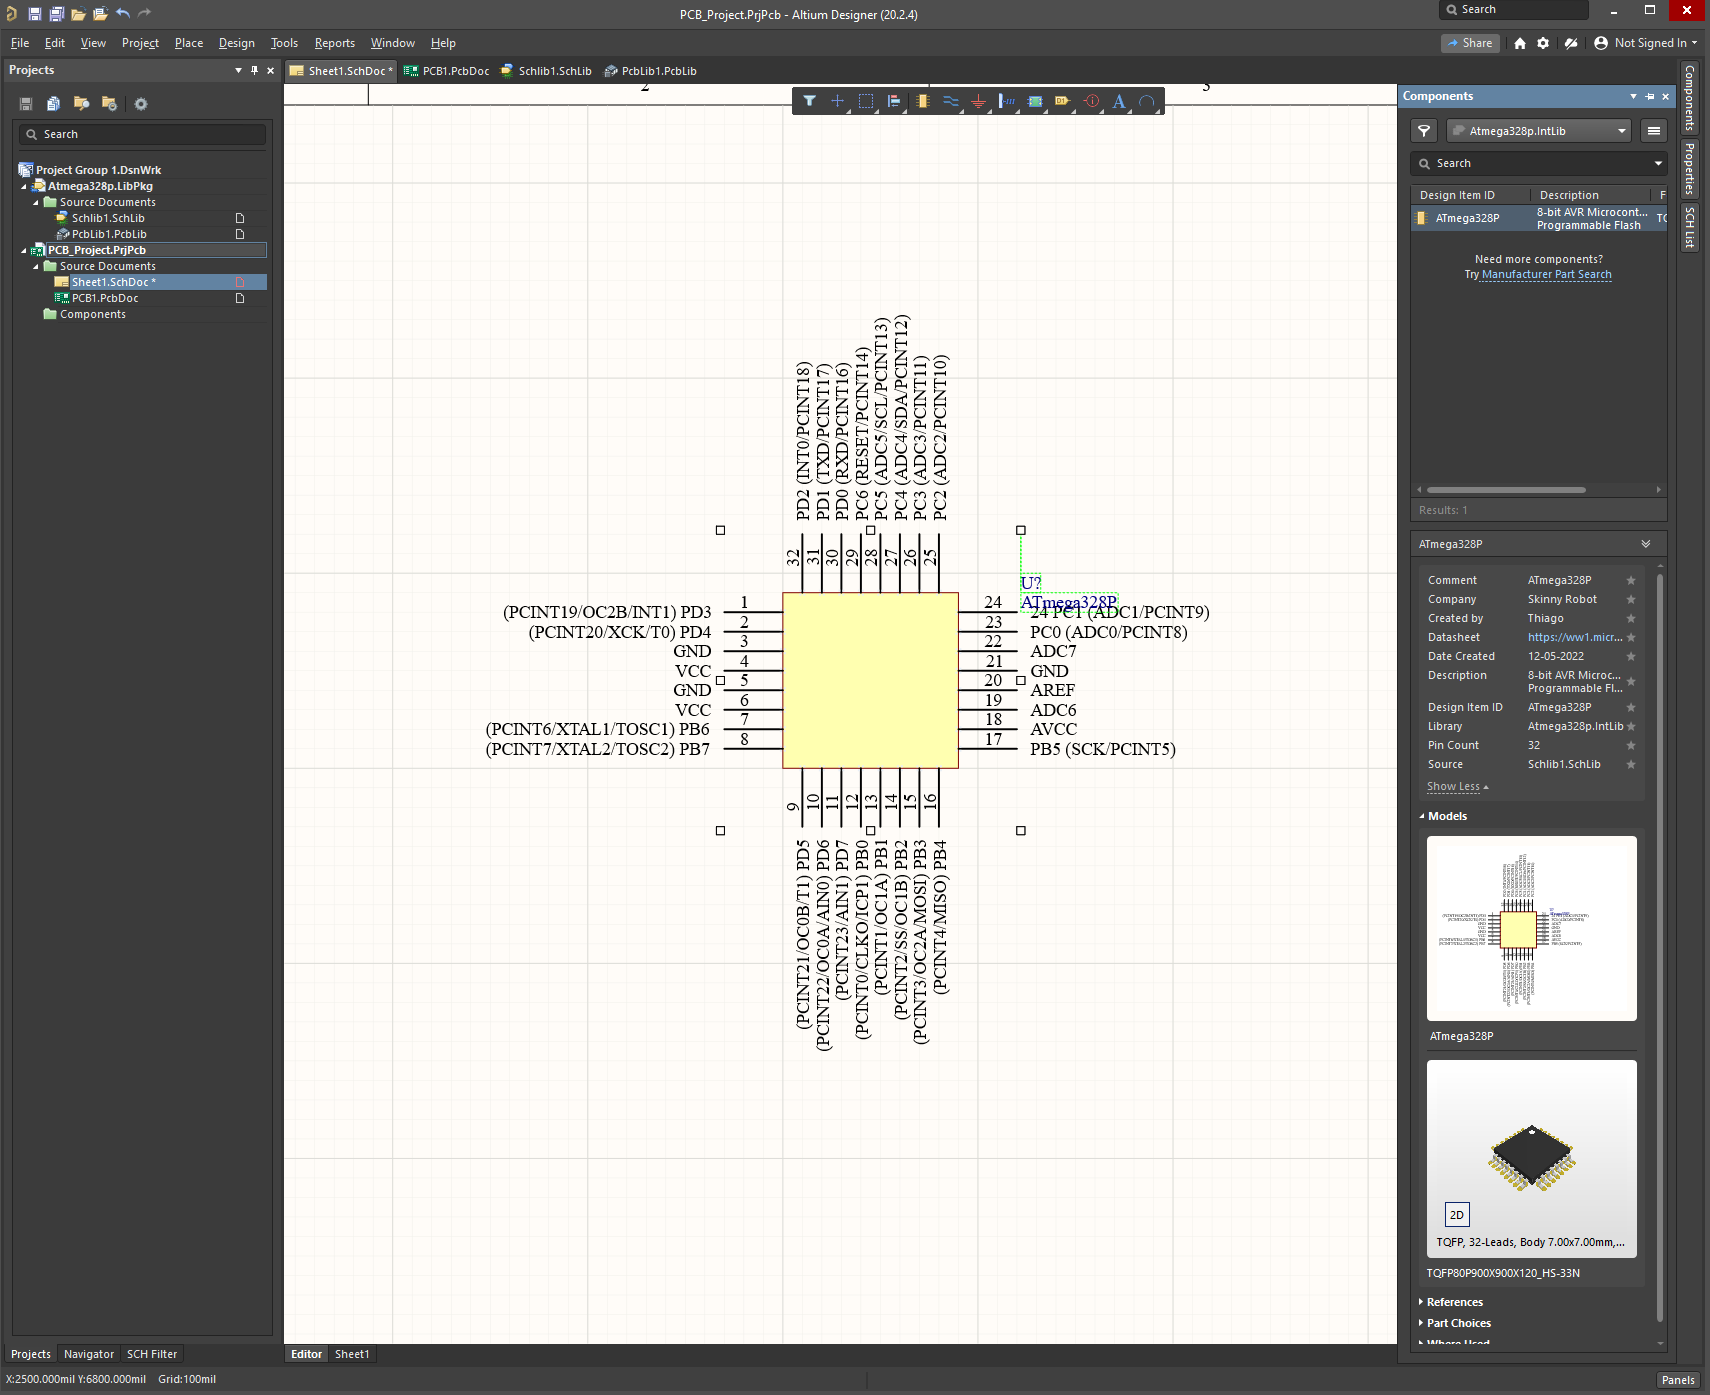Click the Open Project folder icon
The height and width of the screenshot is (1395, 1710).
coord(100,14)
